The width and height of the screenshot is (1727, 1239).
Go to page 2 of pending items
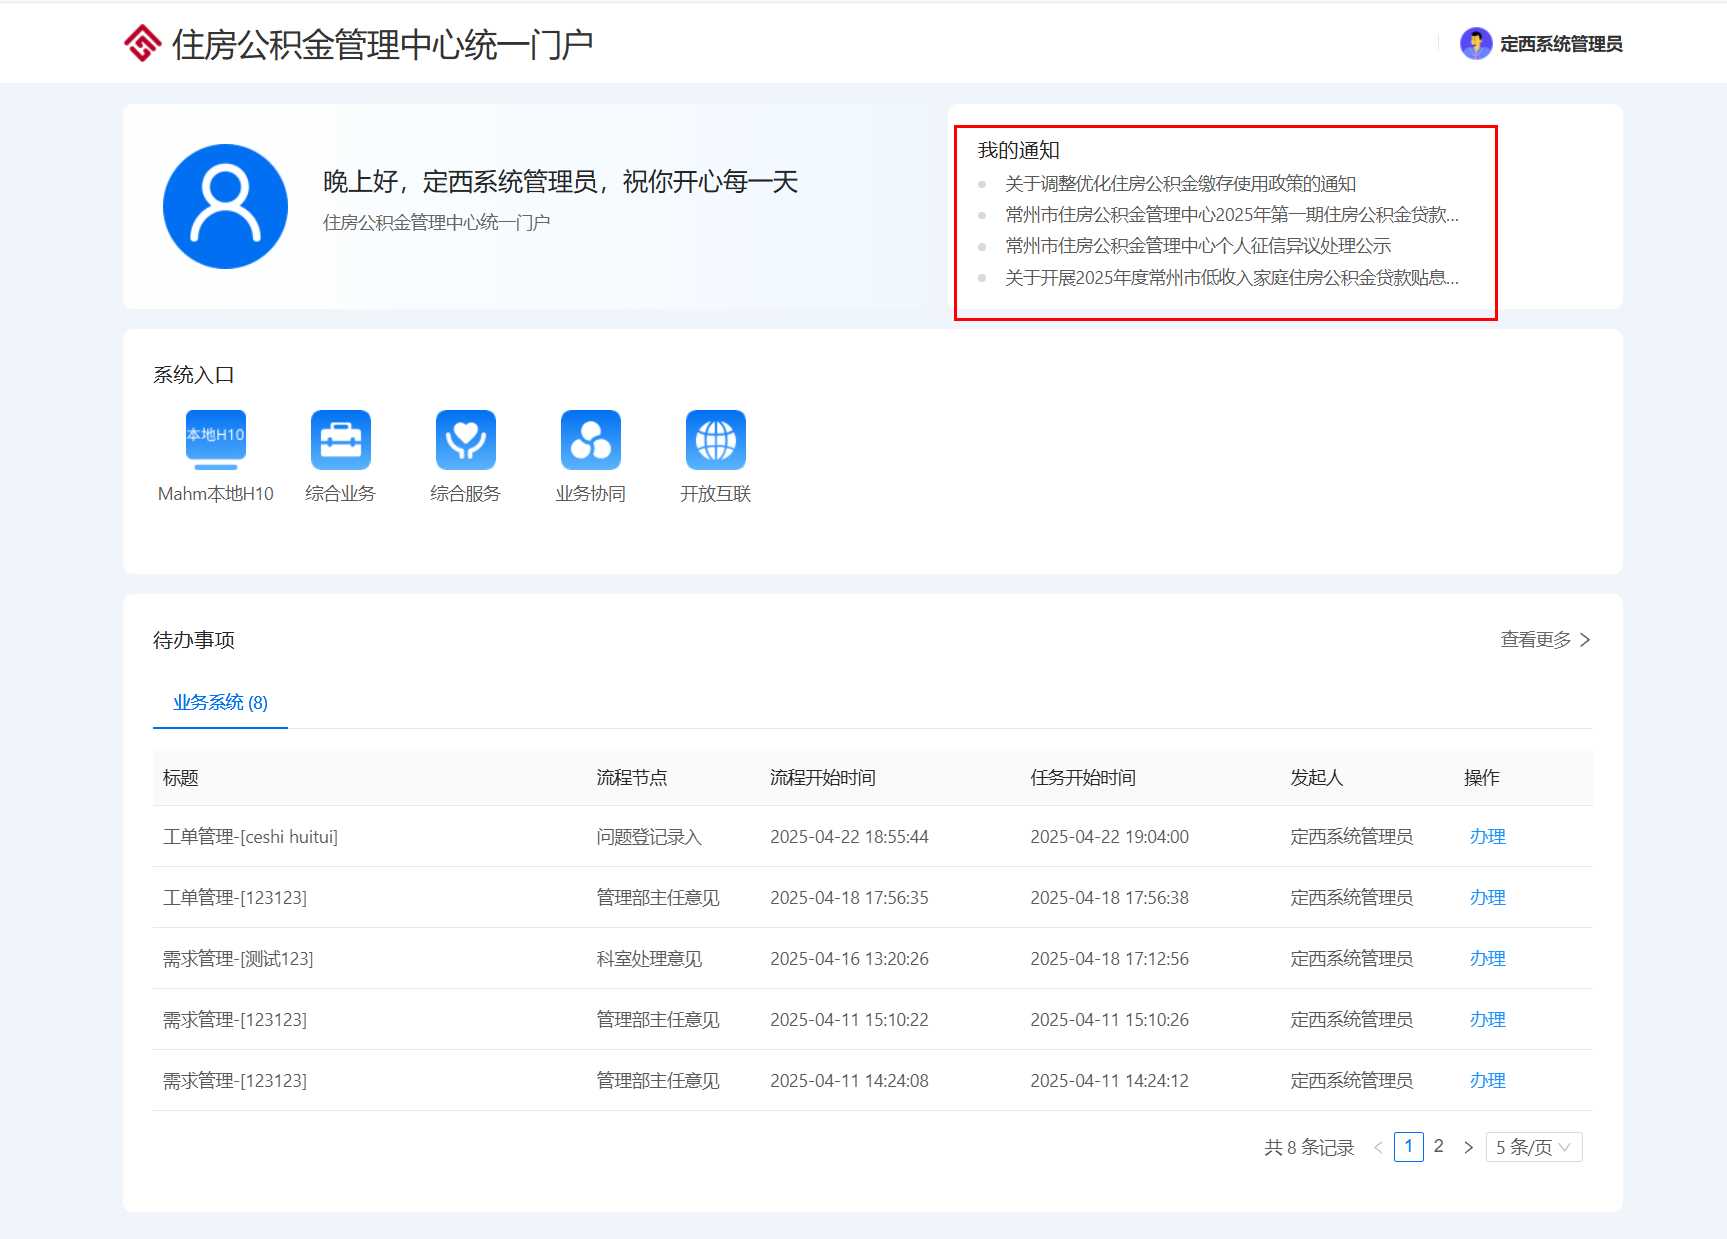coord(1438,1146)
